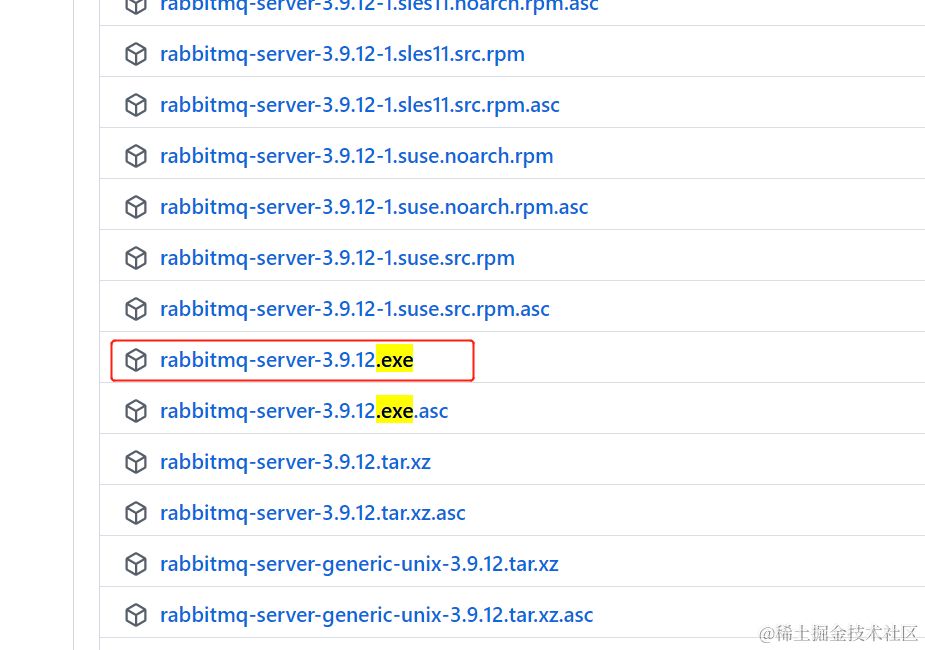Click package icon beside sles11.src.rpm.asc
Viewport: 925px width, 650px height.
(136, 105)
